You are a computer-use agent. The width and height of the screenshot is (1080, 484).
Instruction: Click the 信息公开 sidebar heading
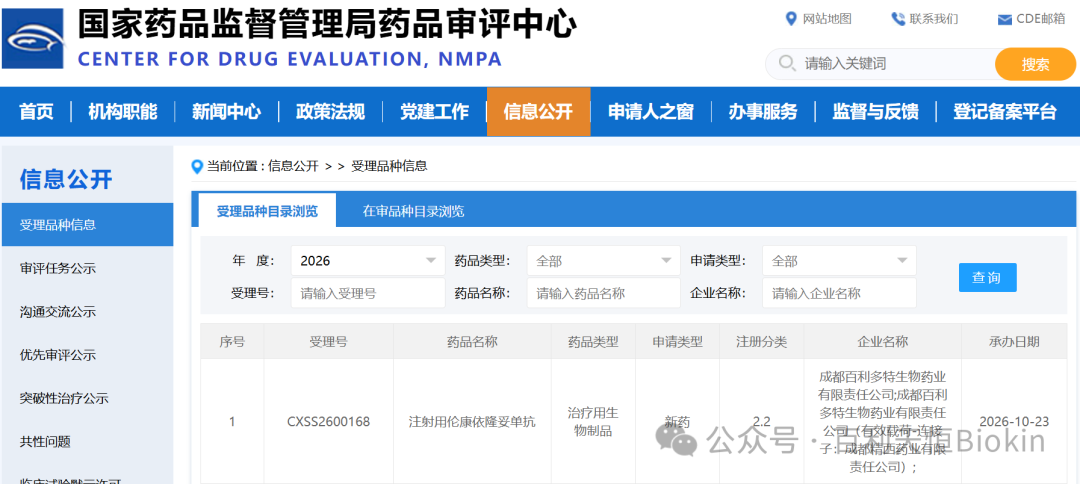pyautogui.click(x=66, y=179)
